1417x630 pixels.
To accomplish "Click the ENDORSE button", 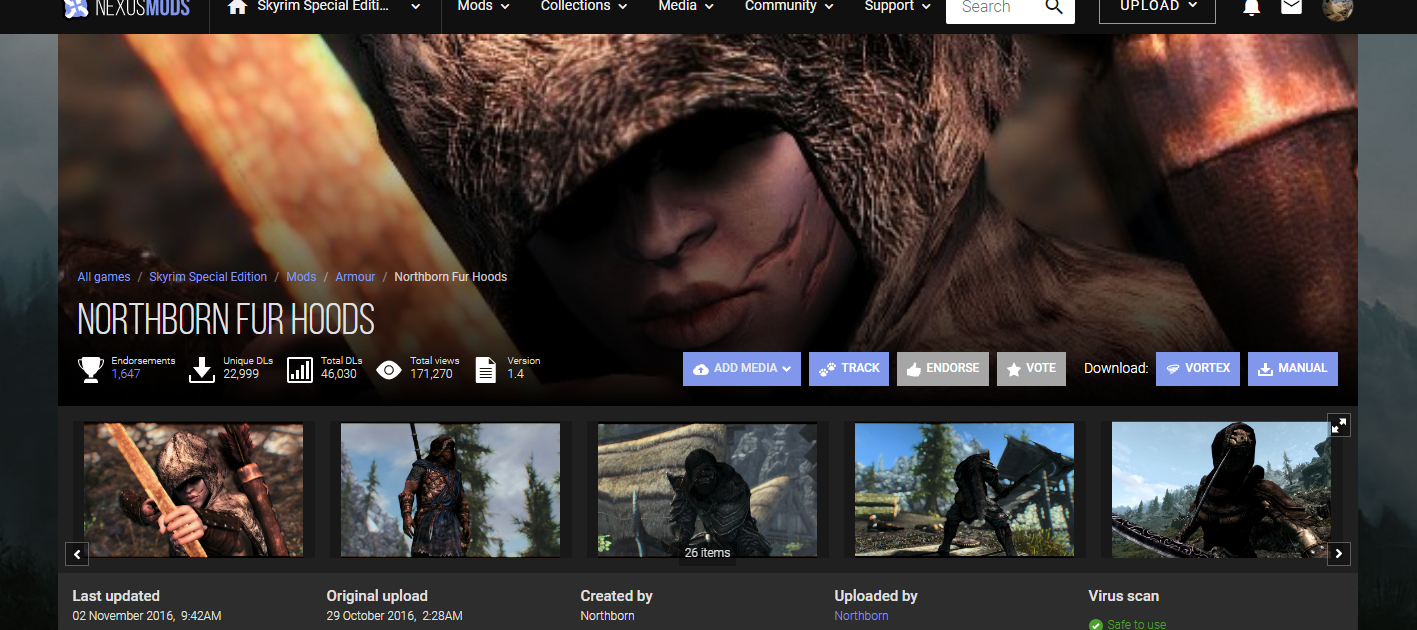I will pos(943,368).
